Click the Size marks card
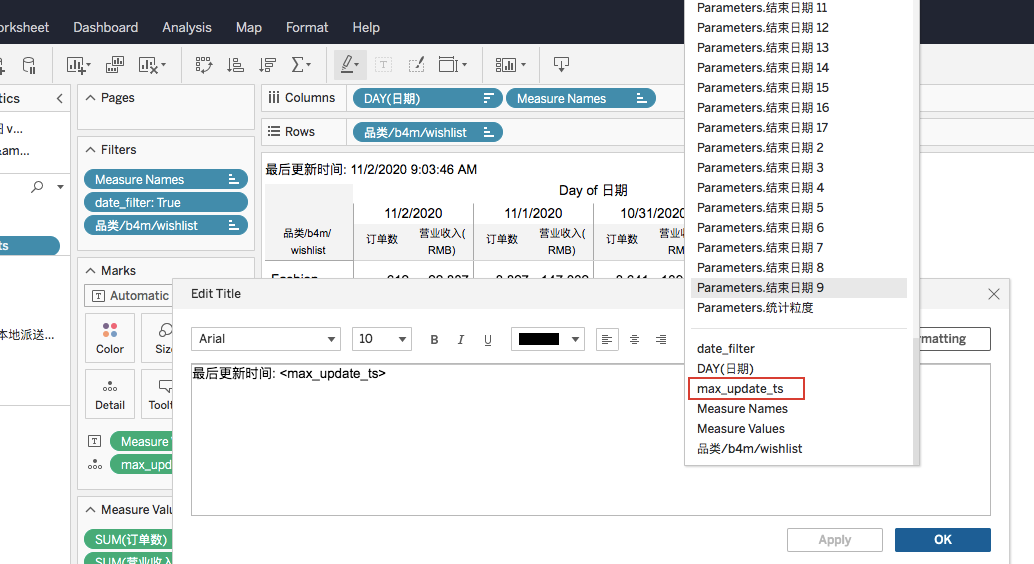The image size is (1034, 564). 158,338
